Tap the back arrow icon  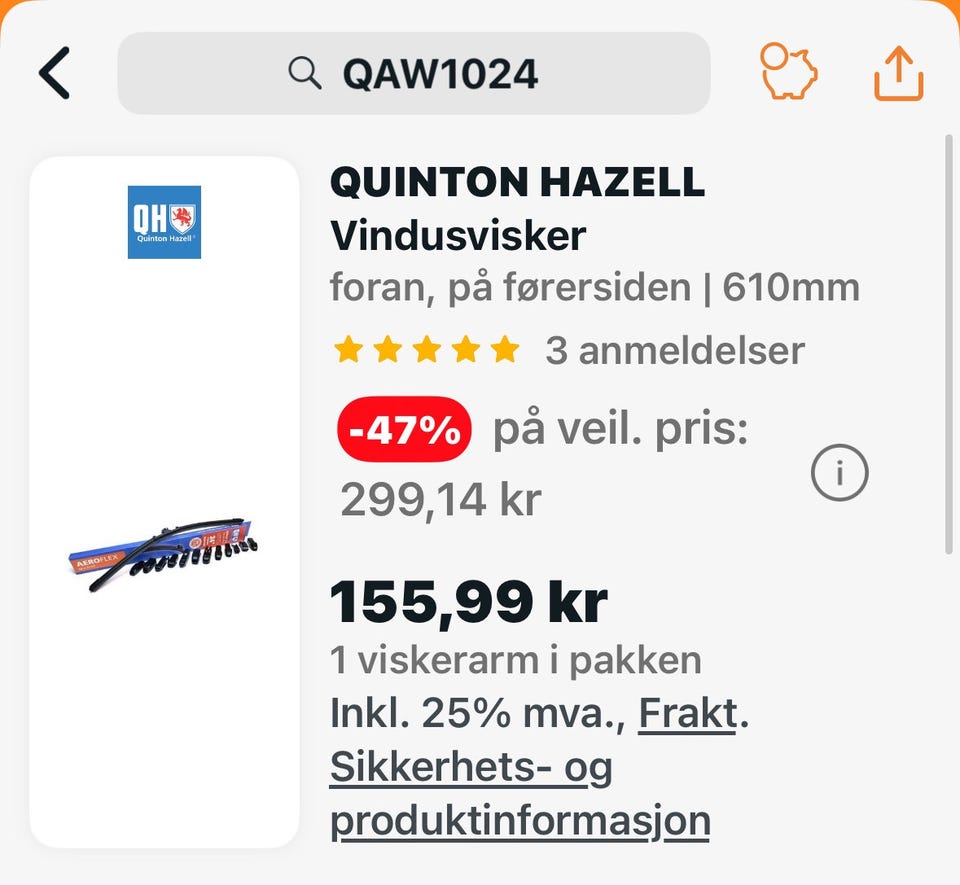pos(54,73)
